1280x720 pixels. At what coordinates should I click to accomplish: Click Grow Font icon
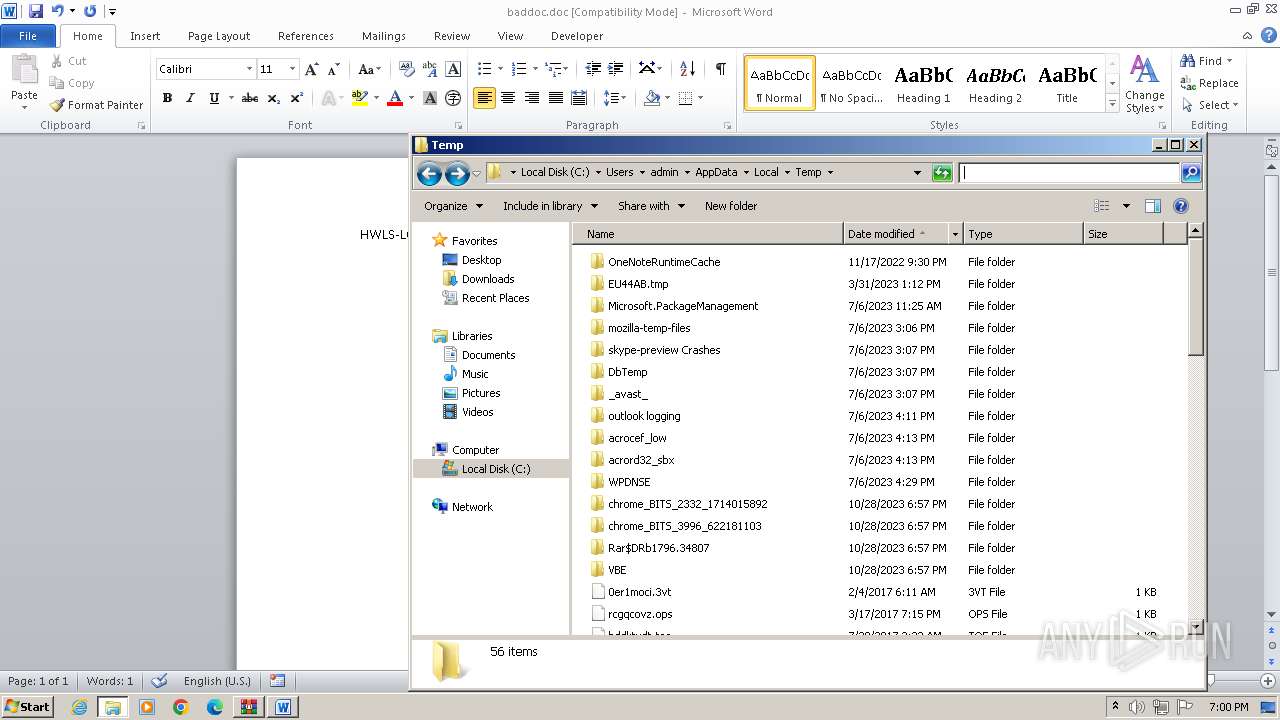(x=312, y=69)
